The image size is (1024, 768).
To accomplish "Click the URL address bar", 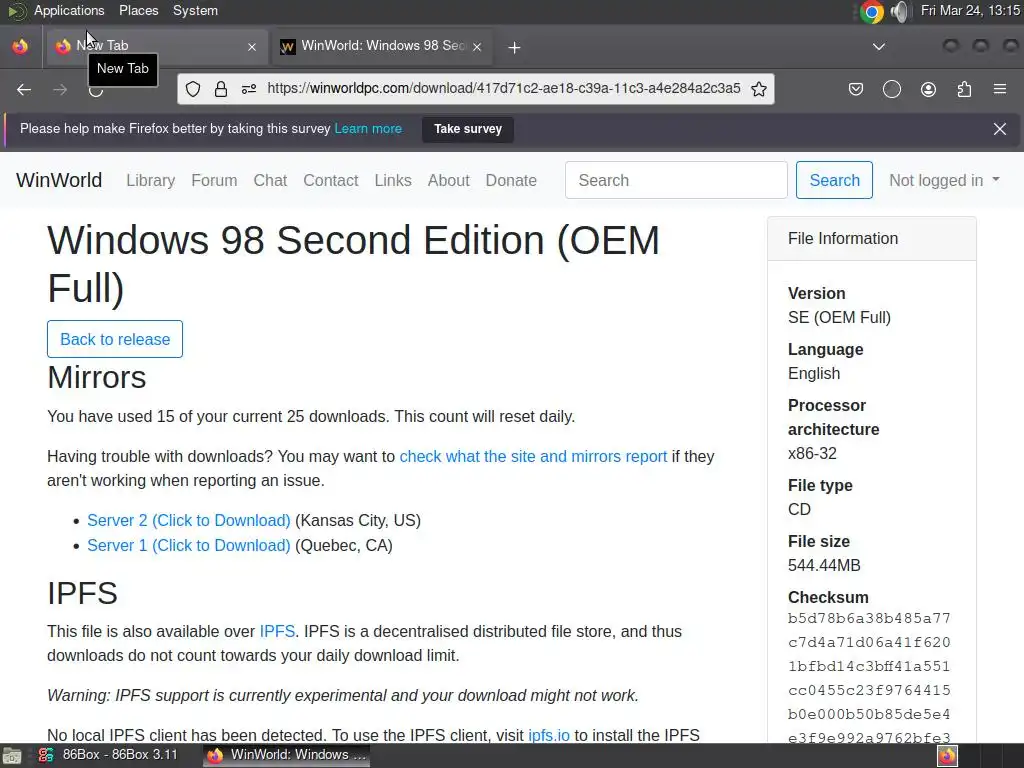I will click(x=504, y=89).
